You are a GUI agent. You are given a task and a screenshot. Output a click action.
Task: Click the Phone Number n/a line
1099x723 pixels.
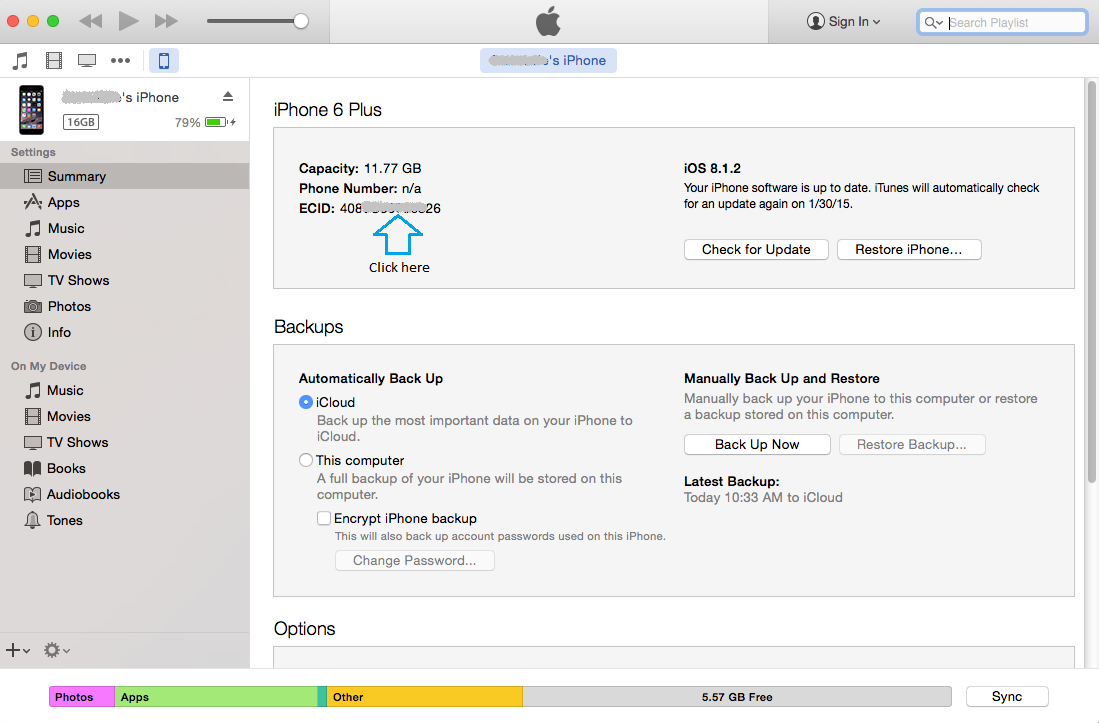[360, 188]
